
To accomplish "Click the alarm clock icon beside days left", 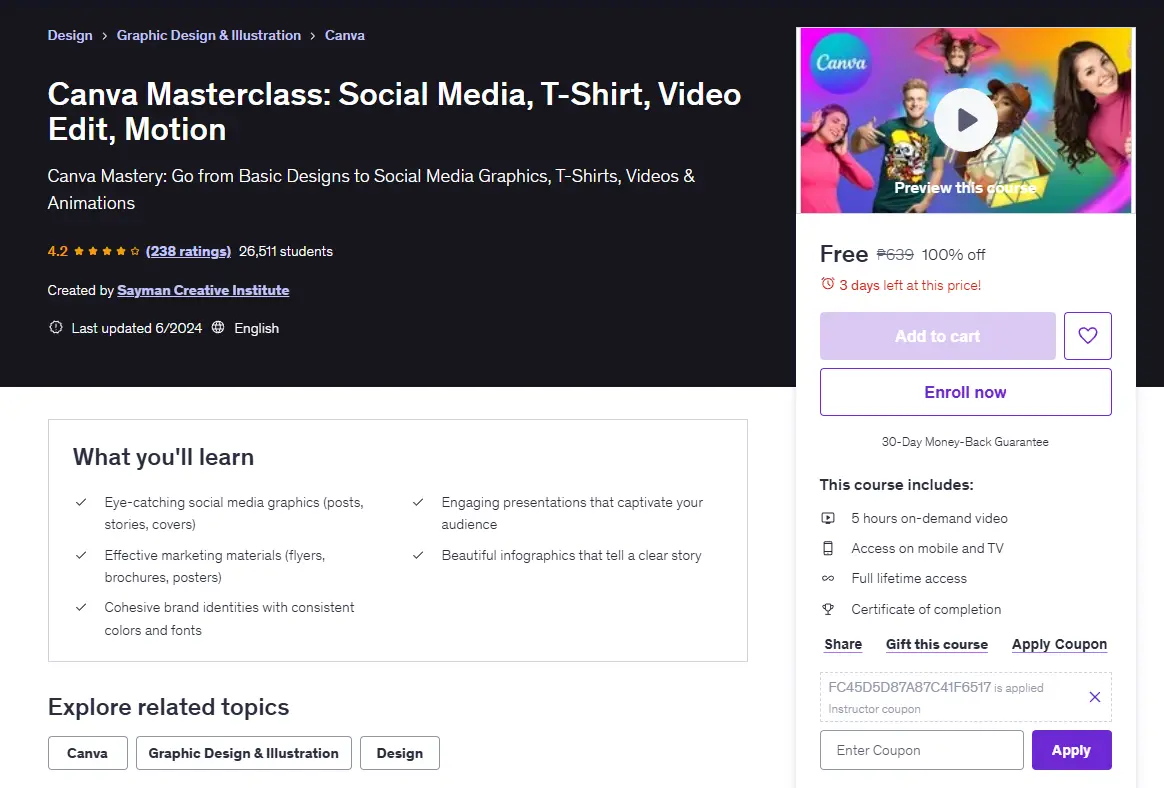I will point(828,284).
